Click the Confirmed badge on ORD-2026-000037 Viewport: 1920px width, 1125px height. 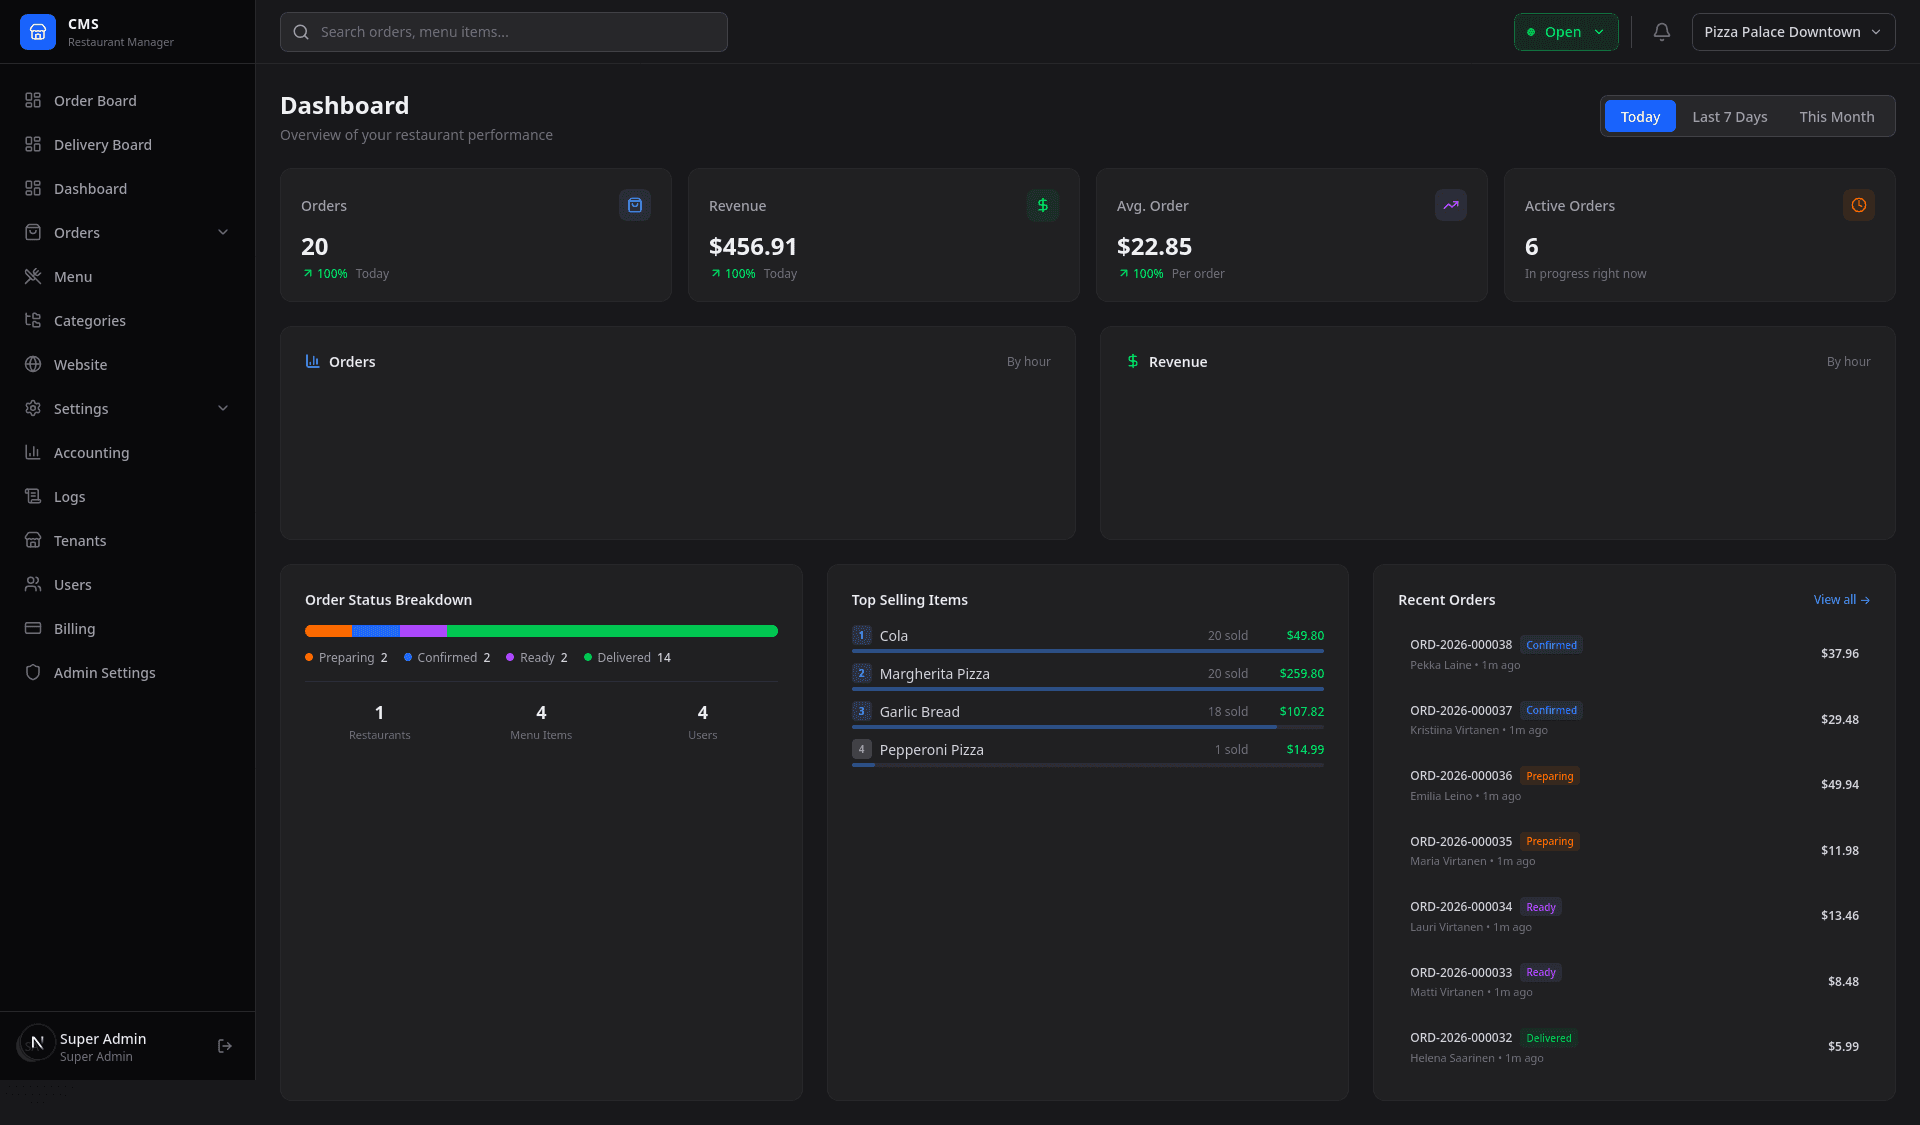1551,710
